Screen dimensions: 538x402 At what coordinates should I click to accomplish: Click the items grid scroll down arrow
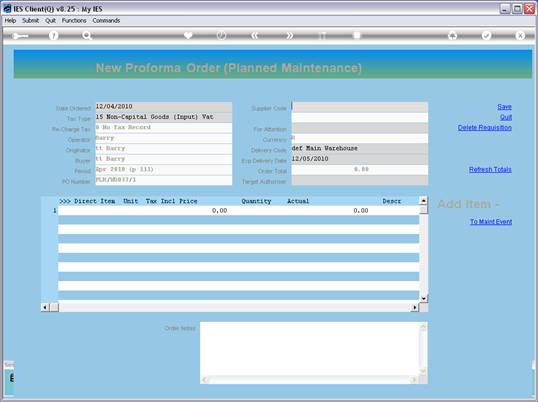coord(424,298)
